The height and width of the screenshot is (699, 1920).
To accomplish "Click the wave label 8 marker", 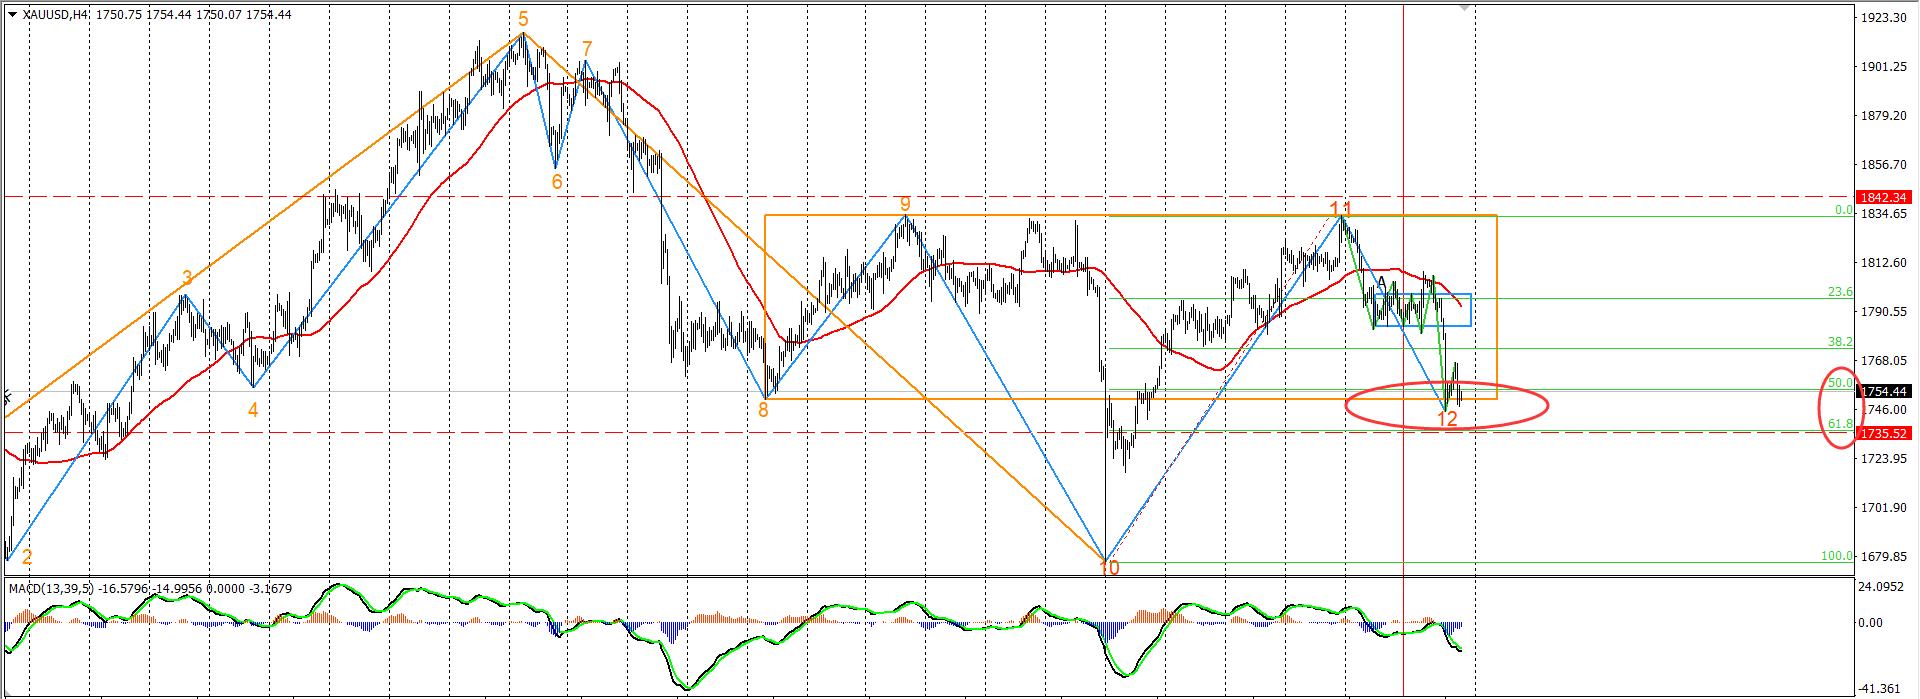I will coord(763,408).
